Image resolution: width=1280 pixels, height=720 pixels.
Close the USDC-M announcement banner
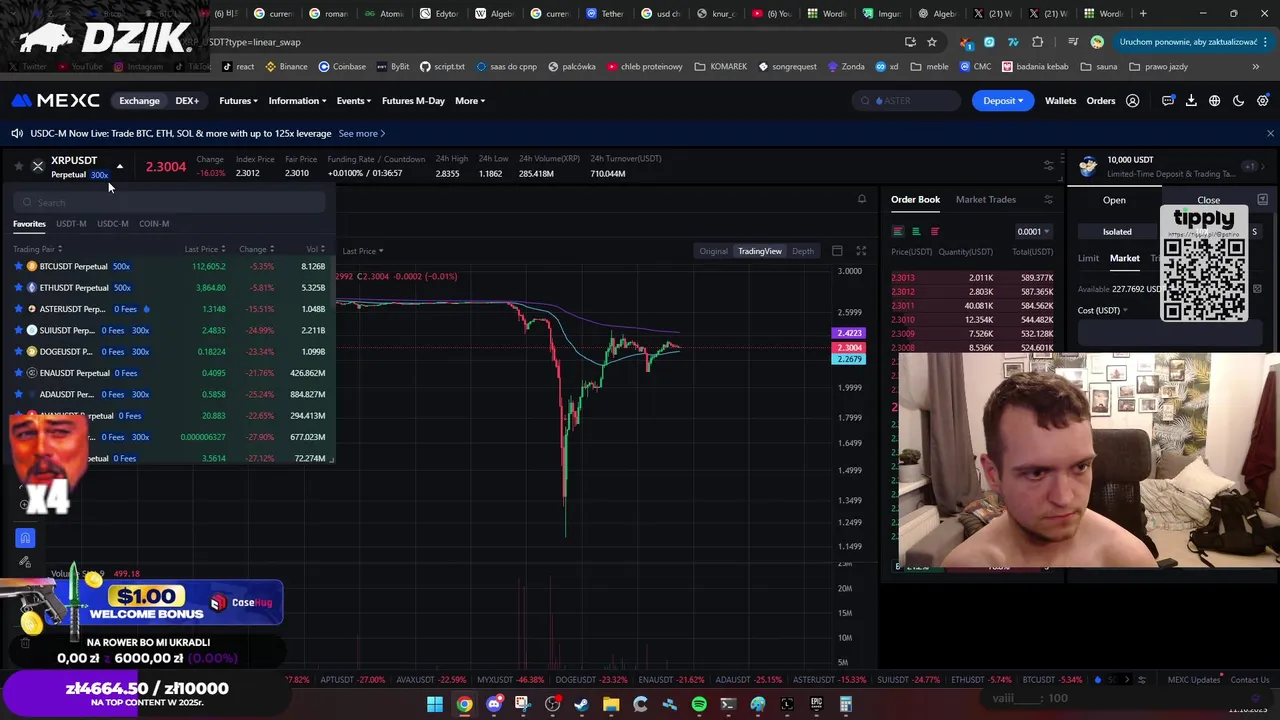[1270, 133]
